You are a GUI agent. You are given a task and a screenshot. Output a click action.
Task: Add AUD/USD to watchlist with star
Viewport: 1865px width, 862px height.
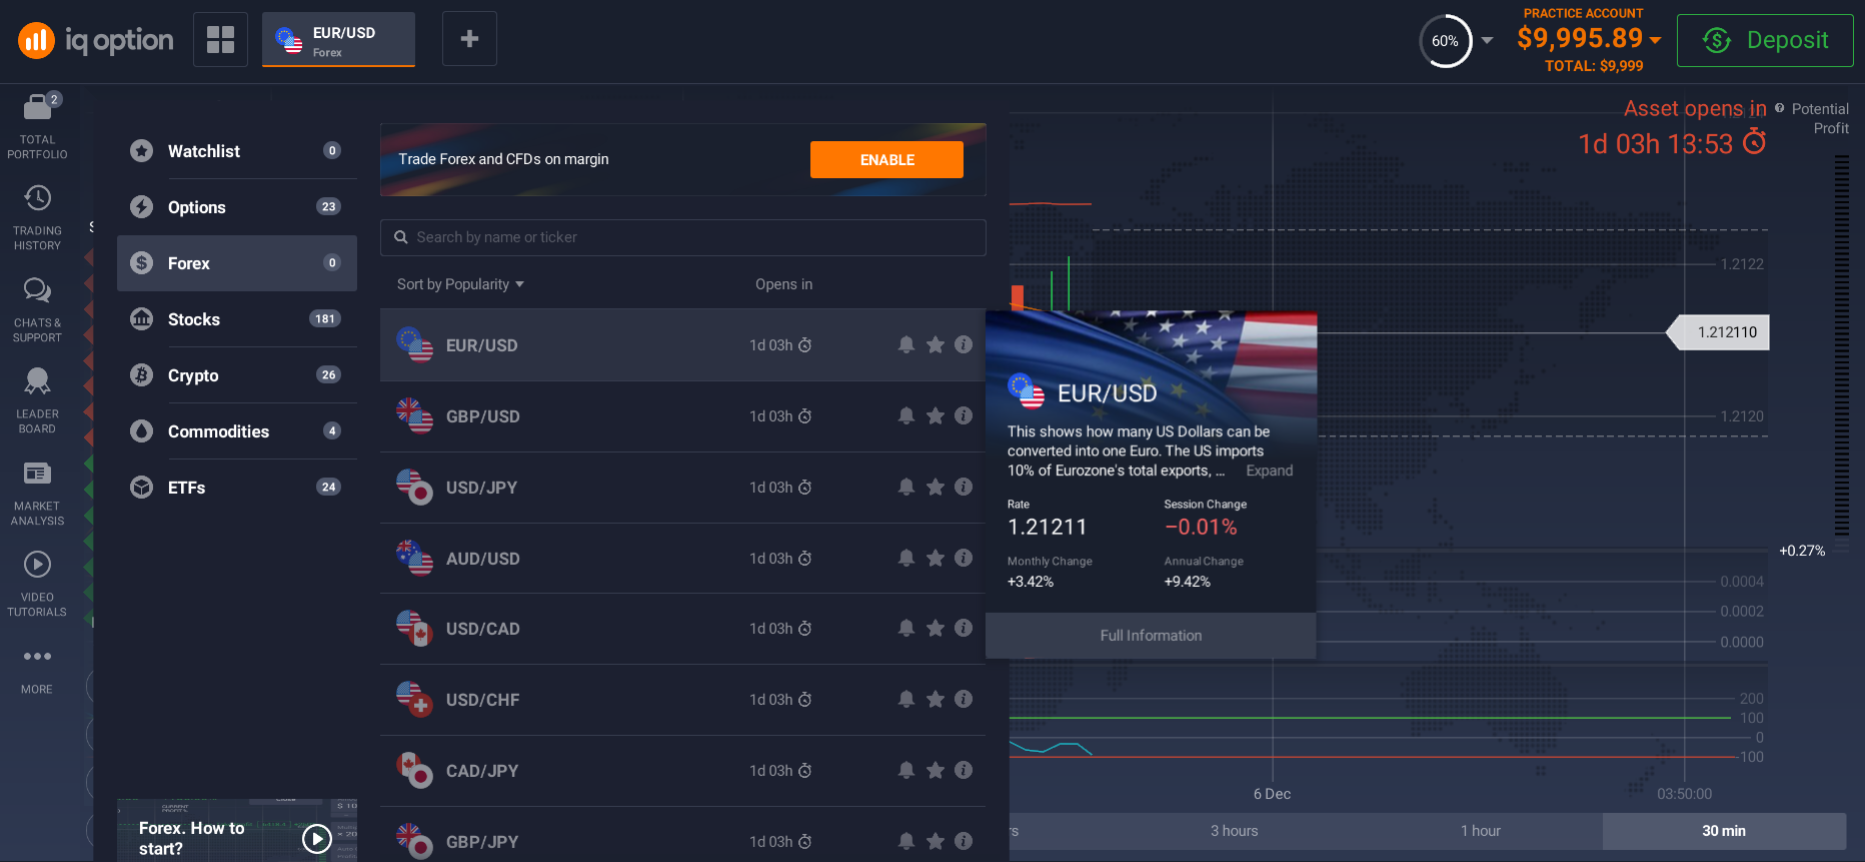pos(935,558)
